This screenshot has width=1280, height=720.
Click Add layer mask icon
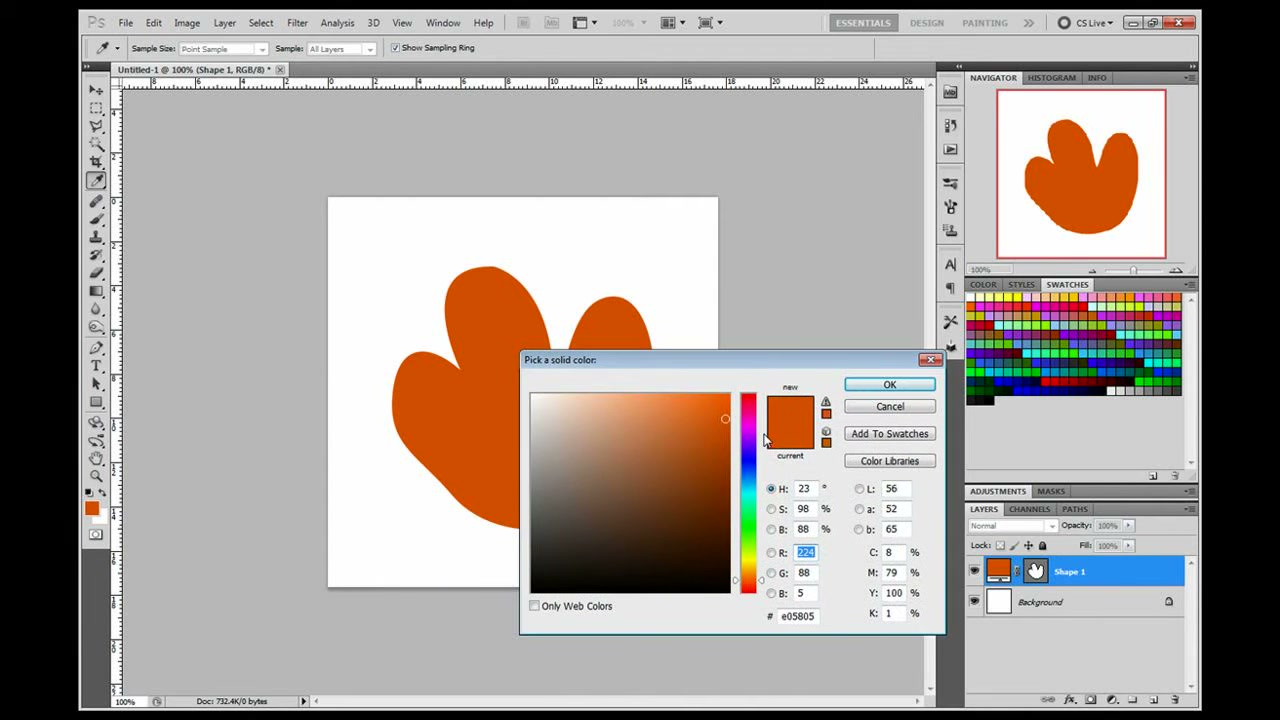1091,700
